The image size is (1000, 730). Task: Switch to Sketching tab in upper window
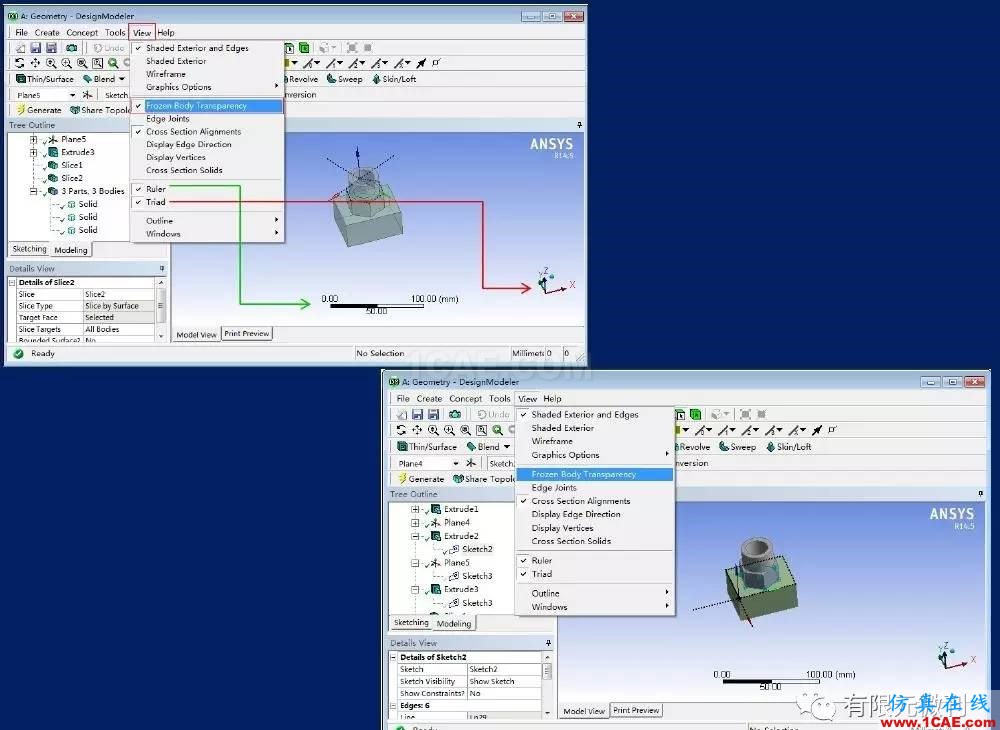29,249
